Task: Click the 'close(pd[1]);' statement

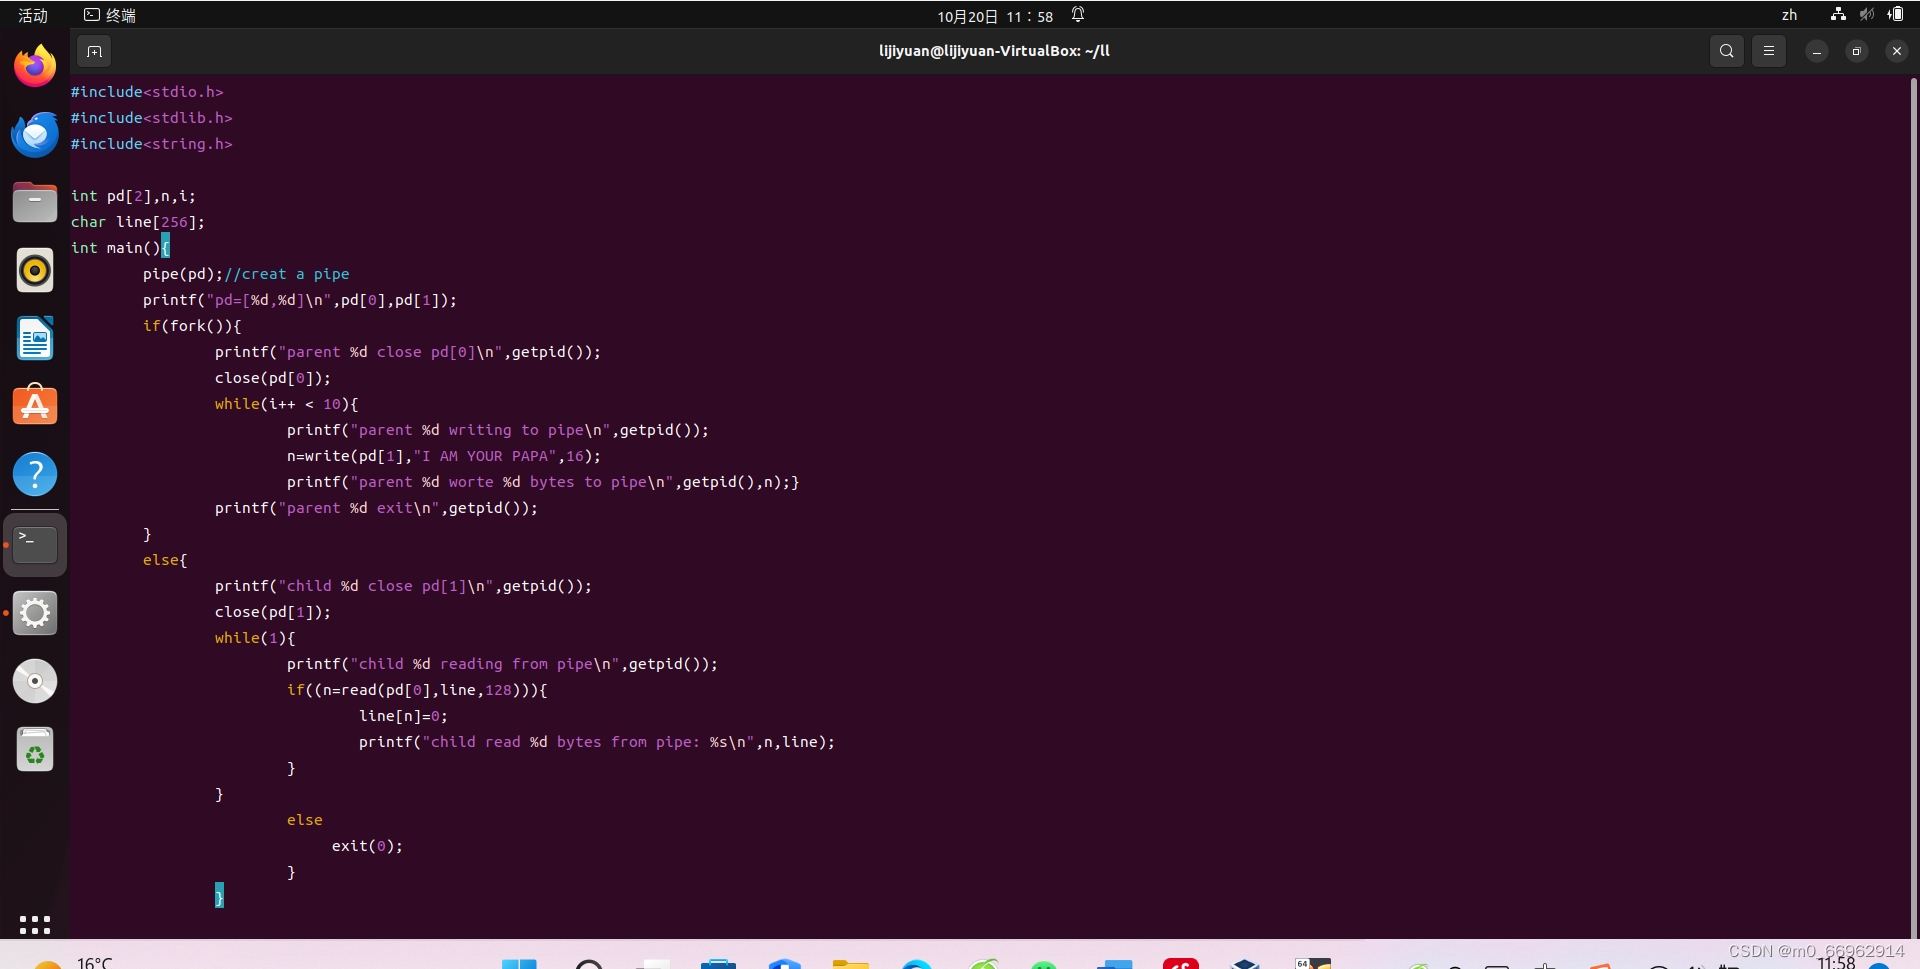Action: tap(272, 612)
